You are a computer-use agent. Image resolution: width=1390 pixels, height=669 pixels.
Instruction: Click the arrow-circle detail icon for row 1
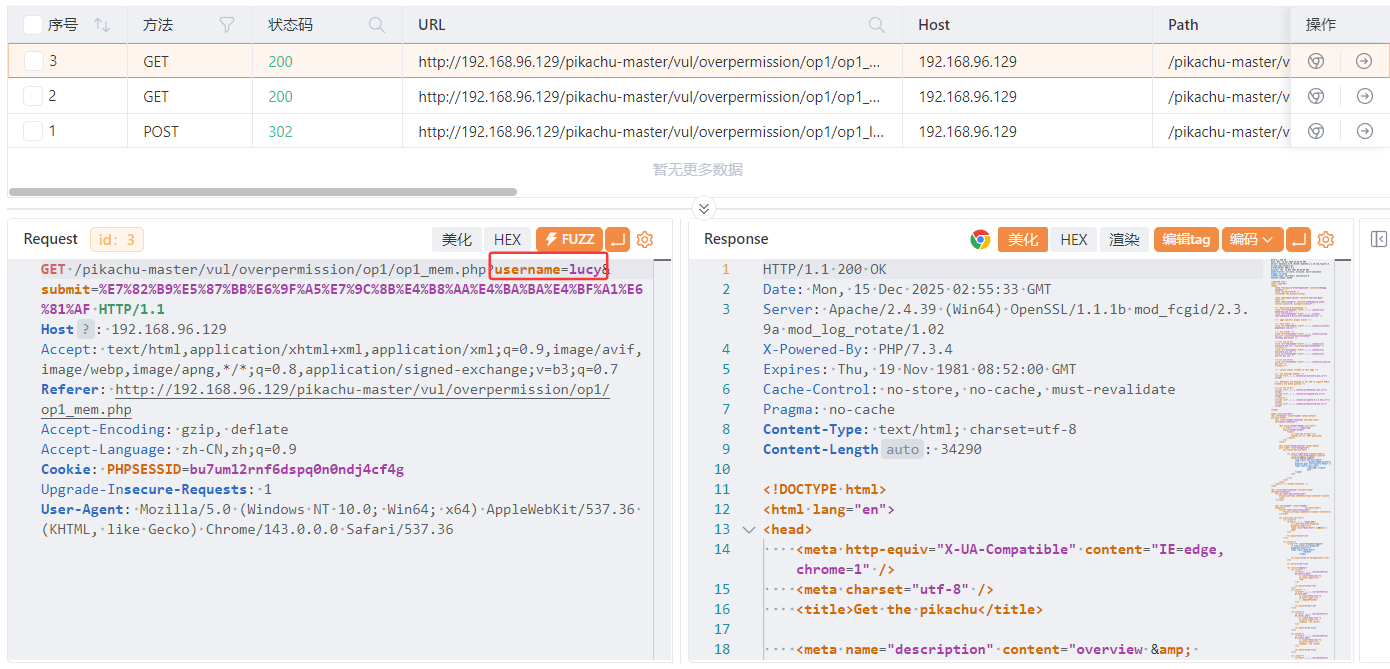pos(1364,131)
